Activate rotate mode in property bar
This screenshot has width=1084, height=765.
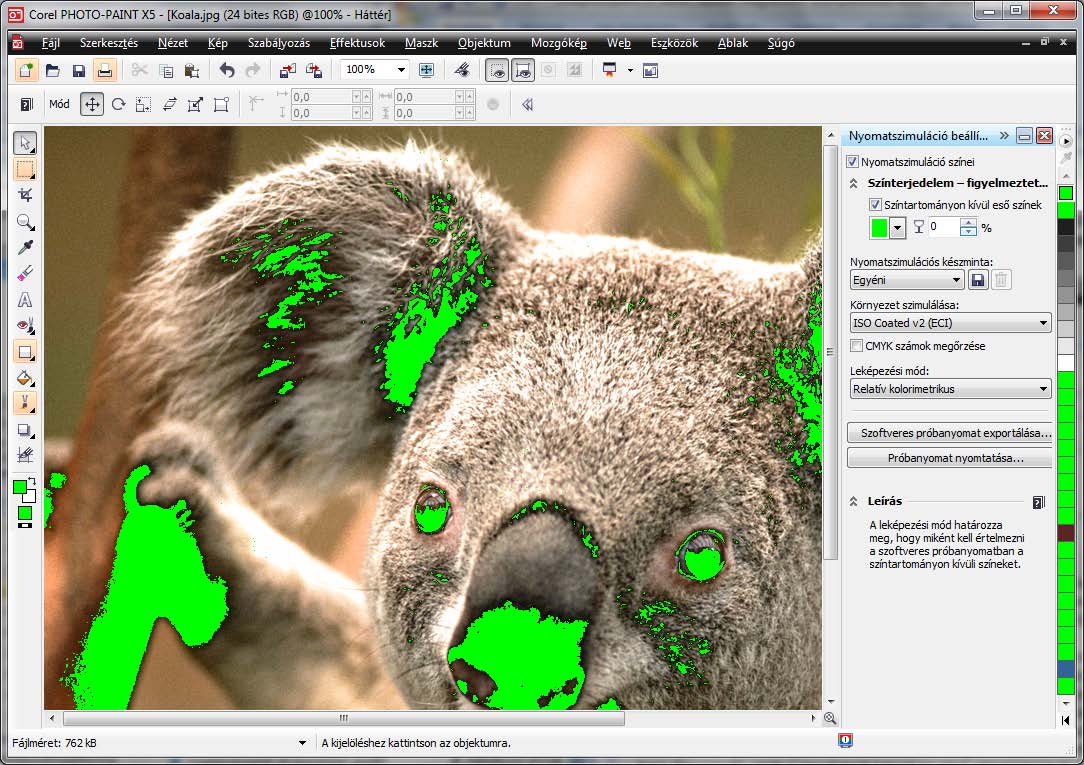point(118,104)
